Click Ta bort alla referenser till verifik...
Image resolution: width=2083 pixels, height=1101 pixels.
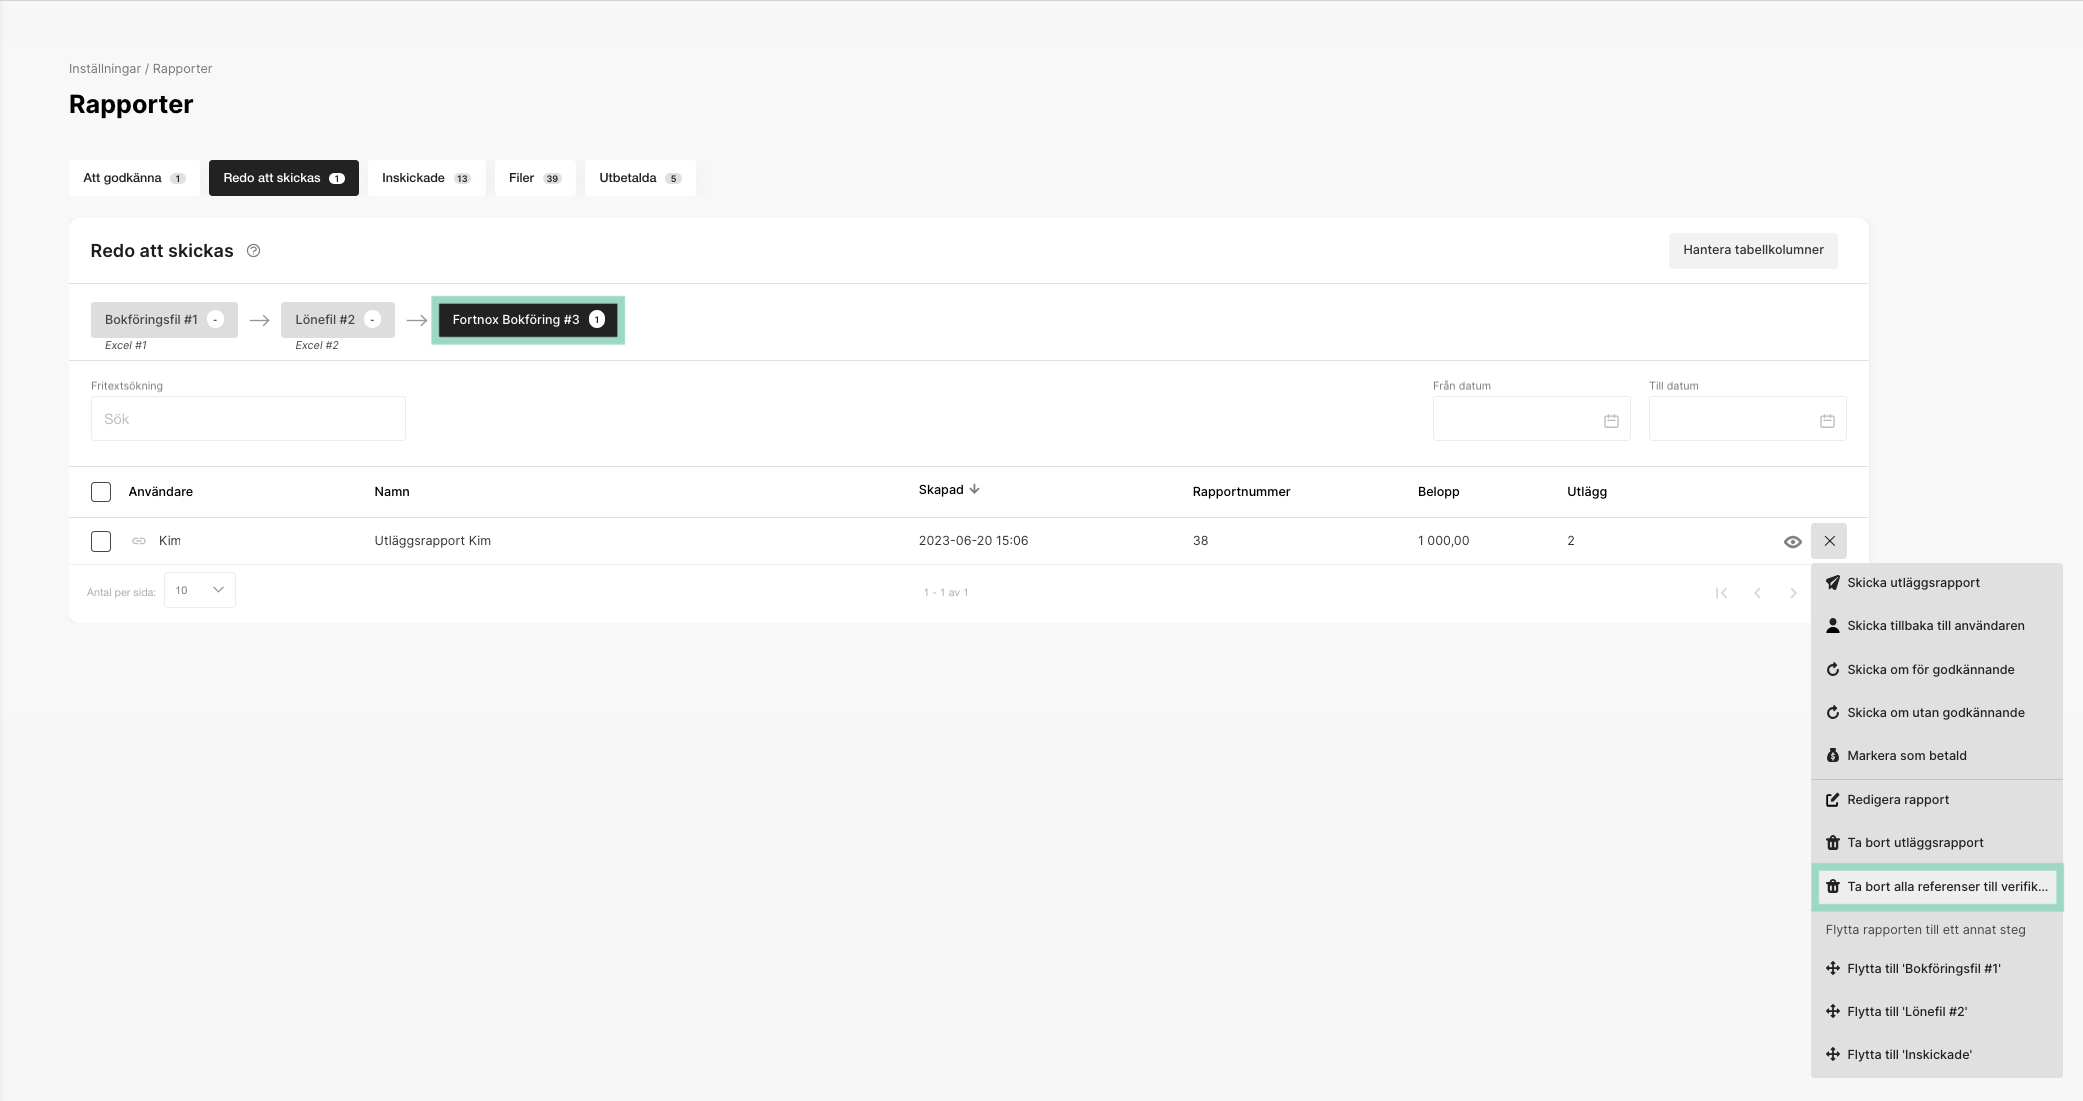click(x=1936, y=887)
